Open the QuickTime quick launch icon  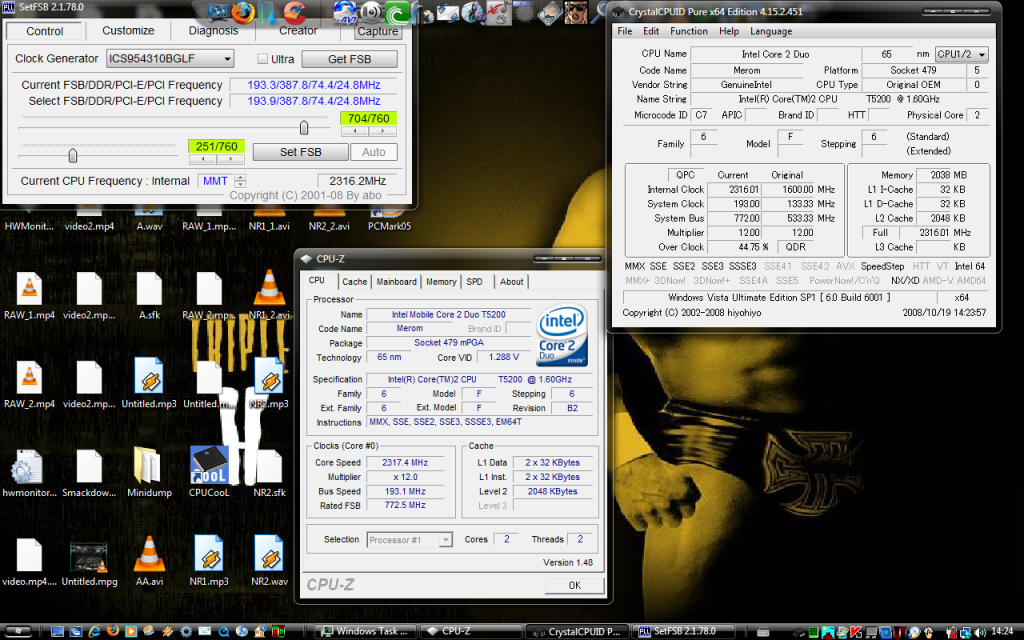coord(223,632)
